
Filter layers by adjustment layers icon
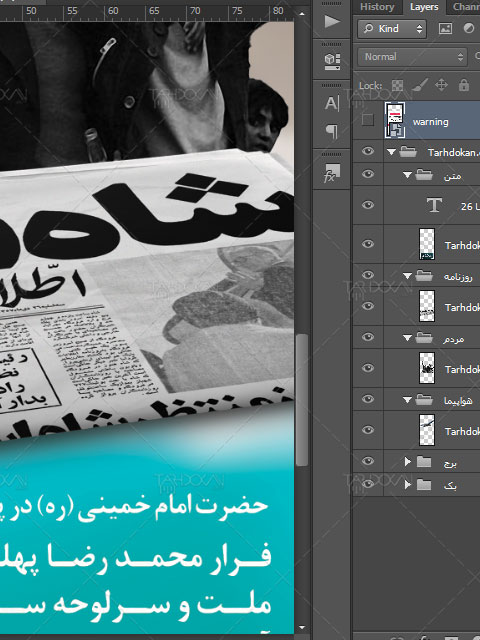tap(469, 28)
